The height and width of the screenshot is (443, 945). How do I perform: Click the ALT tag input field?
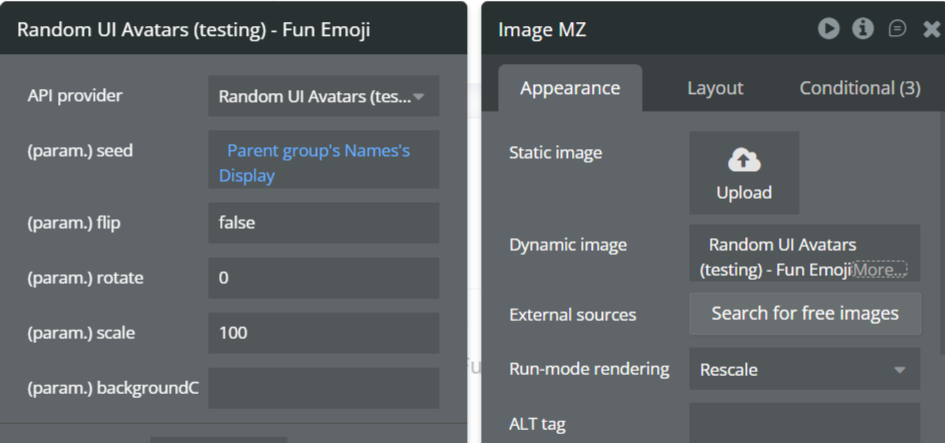pyautogui.click(x=804, y=423)
